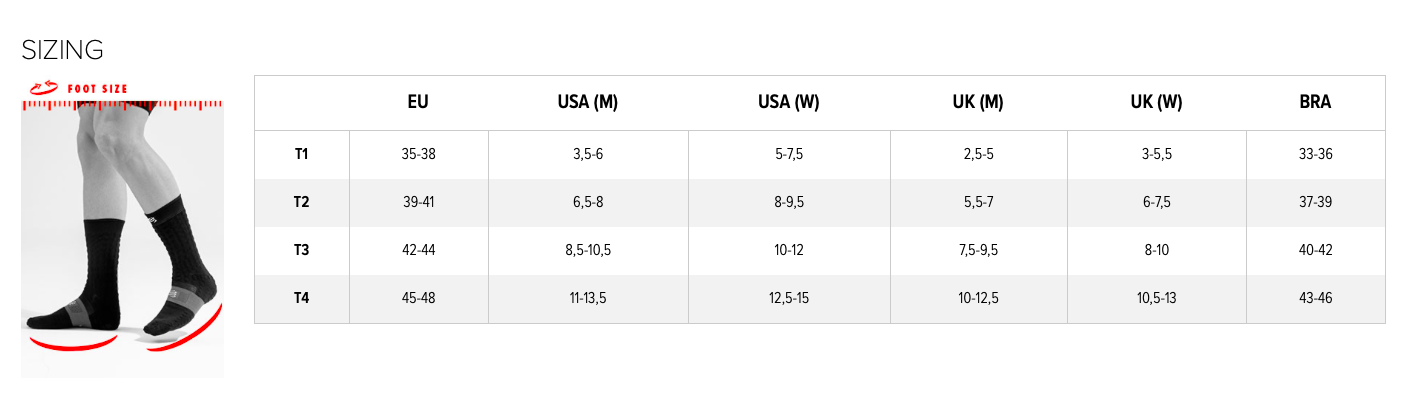The image size is (1411, 413).
Task: Select the EU column header
Action: (x=418, y=102)
